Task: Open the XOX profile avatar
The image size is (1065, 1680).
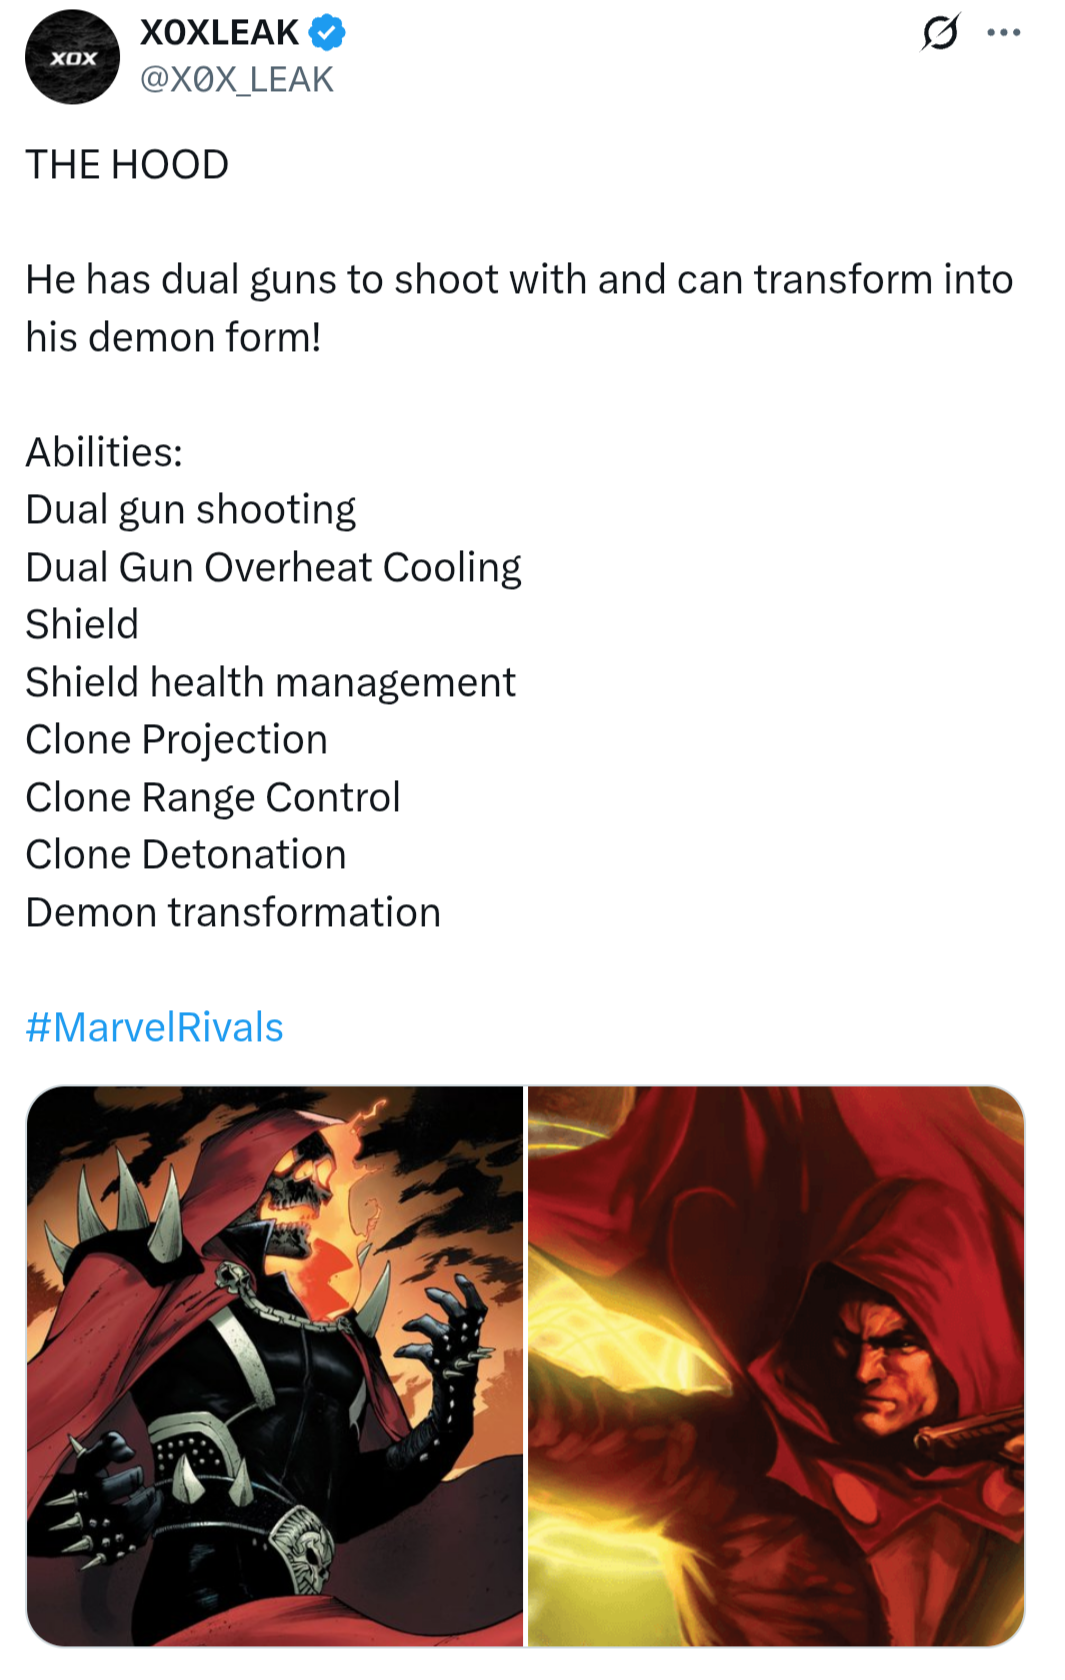Action: (72, 57)
